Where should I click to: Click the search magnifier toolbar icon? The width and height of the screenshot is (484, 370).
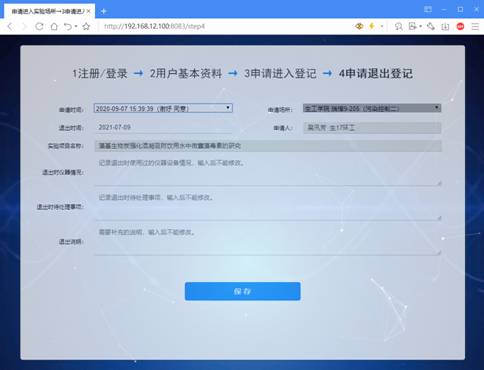398,26
